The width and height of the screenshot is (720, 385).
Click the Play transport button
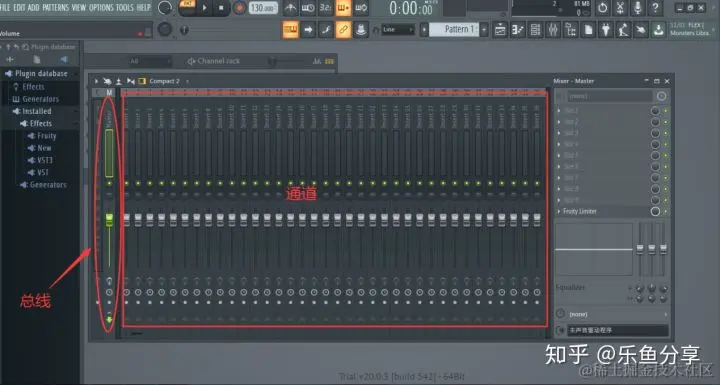205,8
